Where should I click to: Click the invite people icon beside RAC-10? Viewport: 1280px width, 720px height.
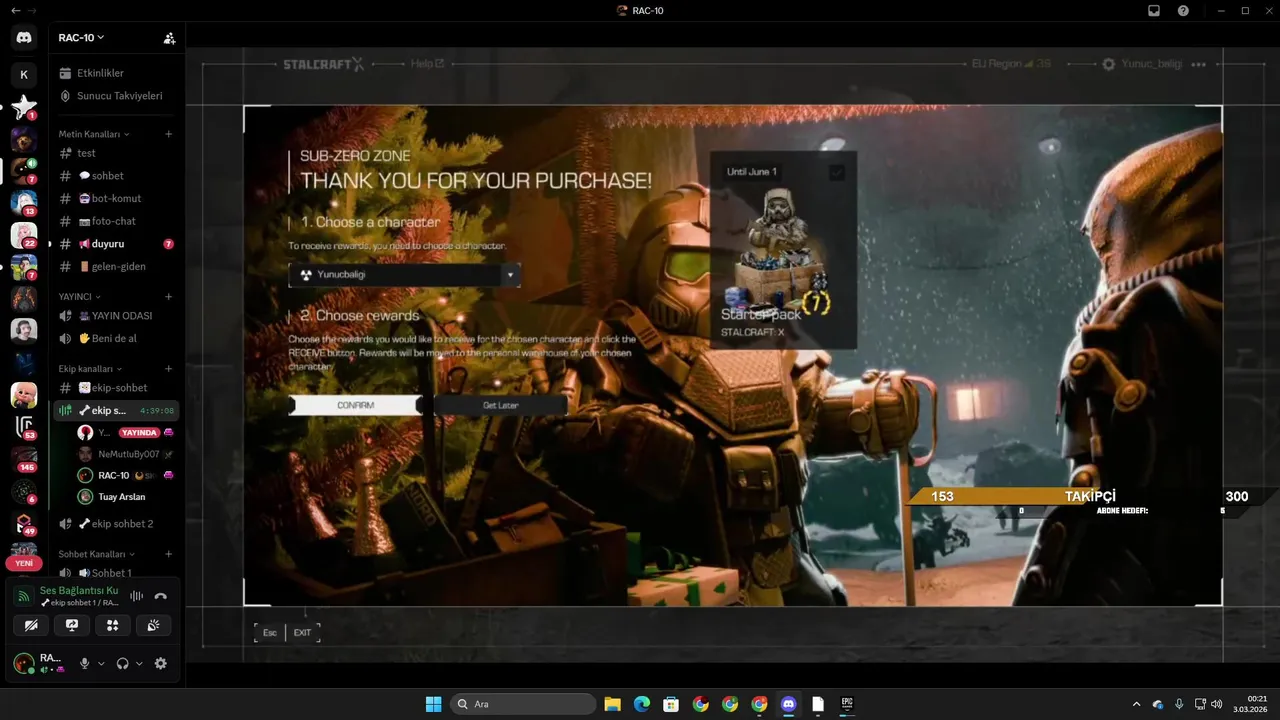[x=169, y=38]
